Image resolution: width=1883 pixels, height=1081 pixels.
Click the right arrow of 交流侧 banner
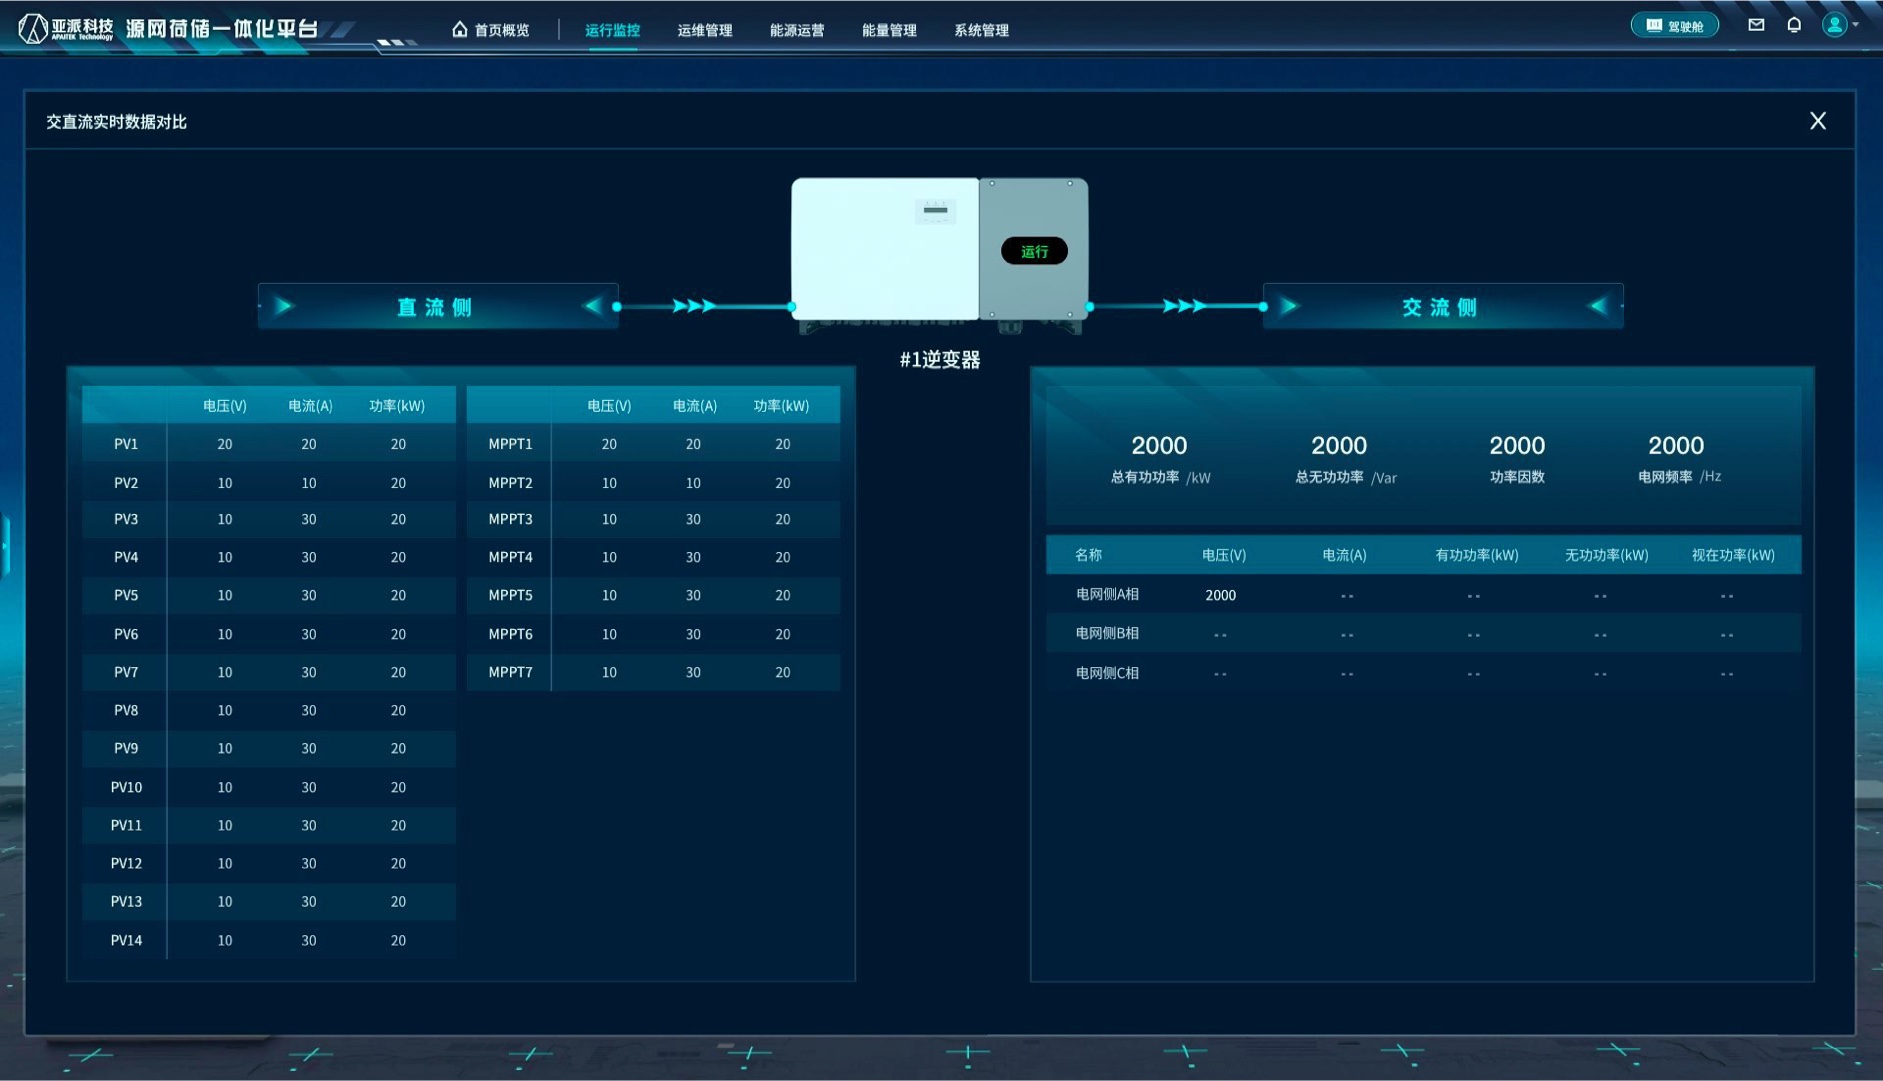coord(1598,306)
